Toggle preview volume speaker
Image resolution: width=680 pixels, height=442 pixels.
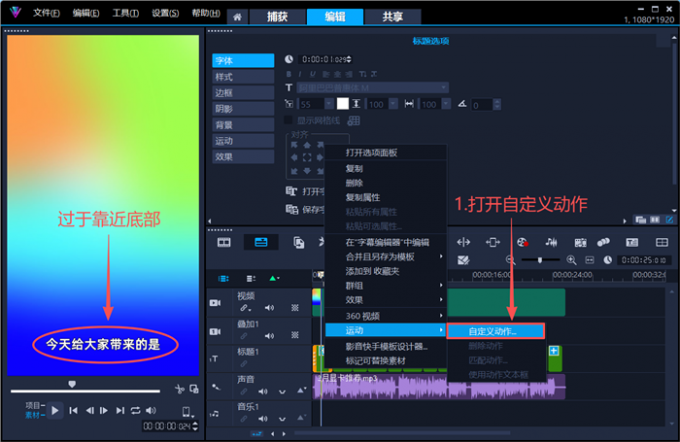click(x=151, y=410)
